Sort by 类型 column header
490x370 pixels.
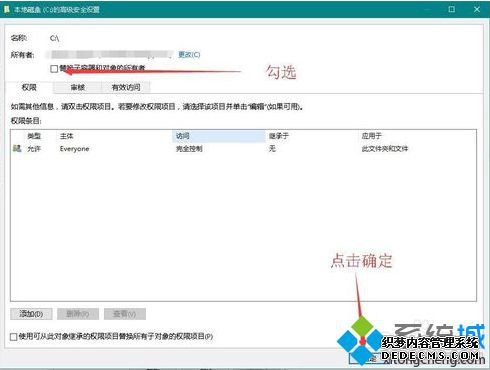[34, 136]
